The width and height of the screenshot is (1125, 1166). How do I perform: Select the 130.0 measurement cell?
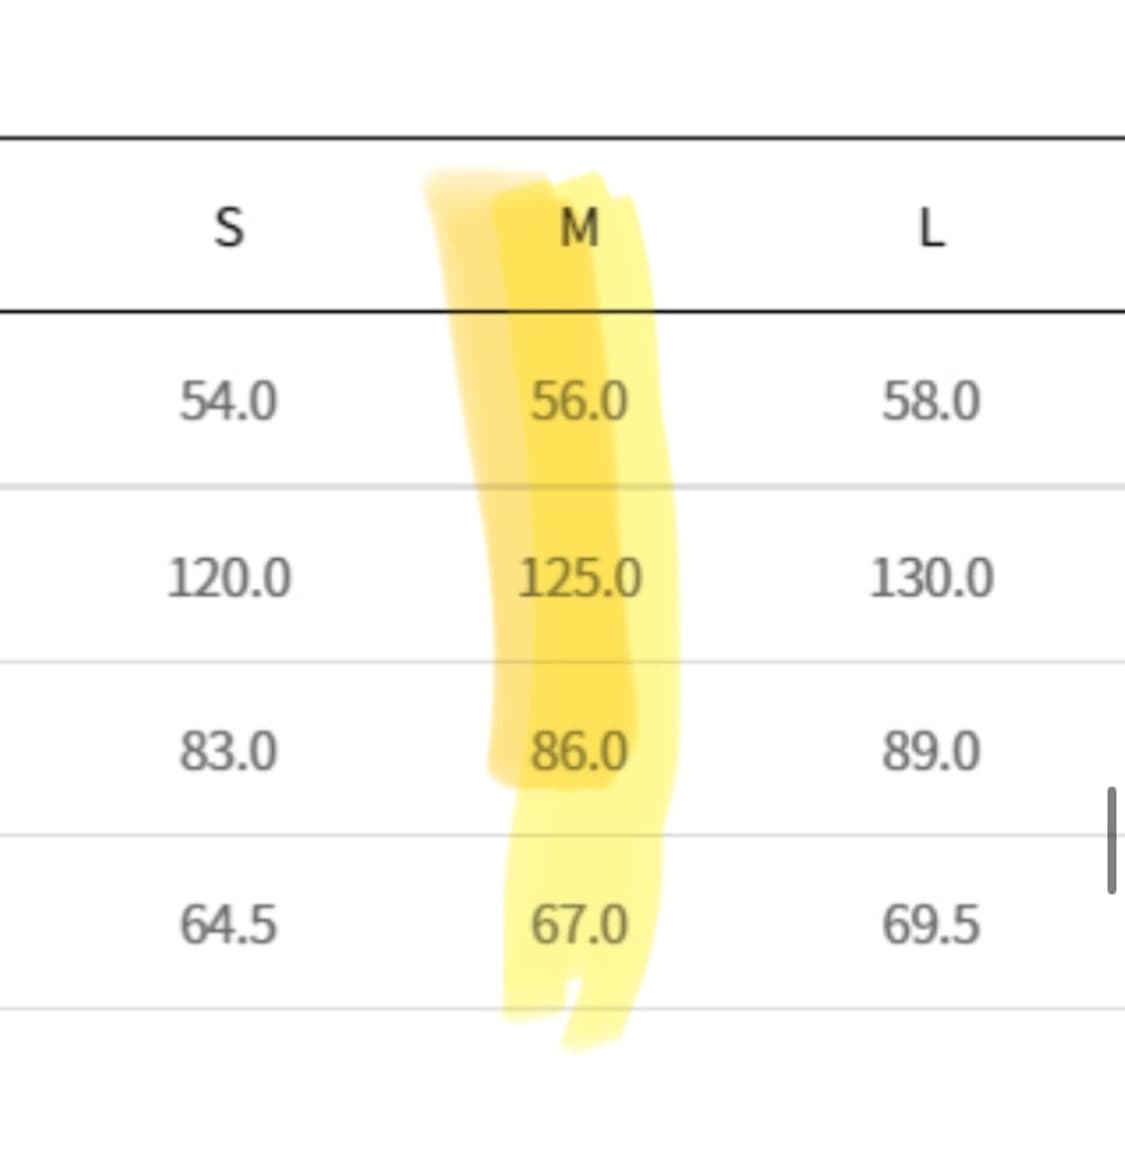(x=931, y=578)
